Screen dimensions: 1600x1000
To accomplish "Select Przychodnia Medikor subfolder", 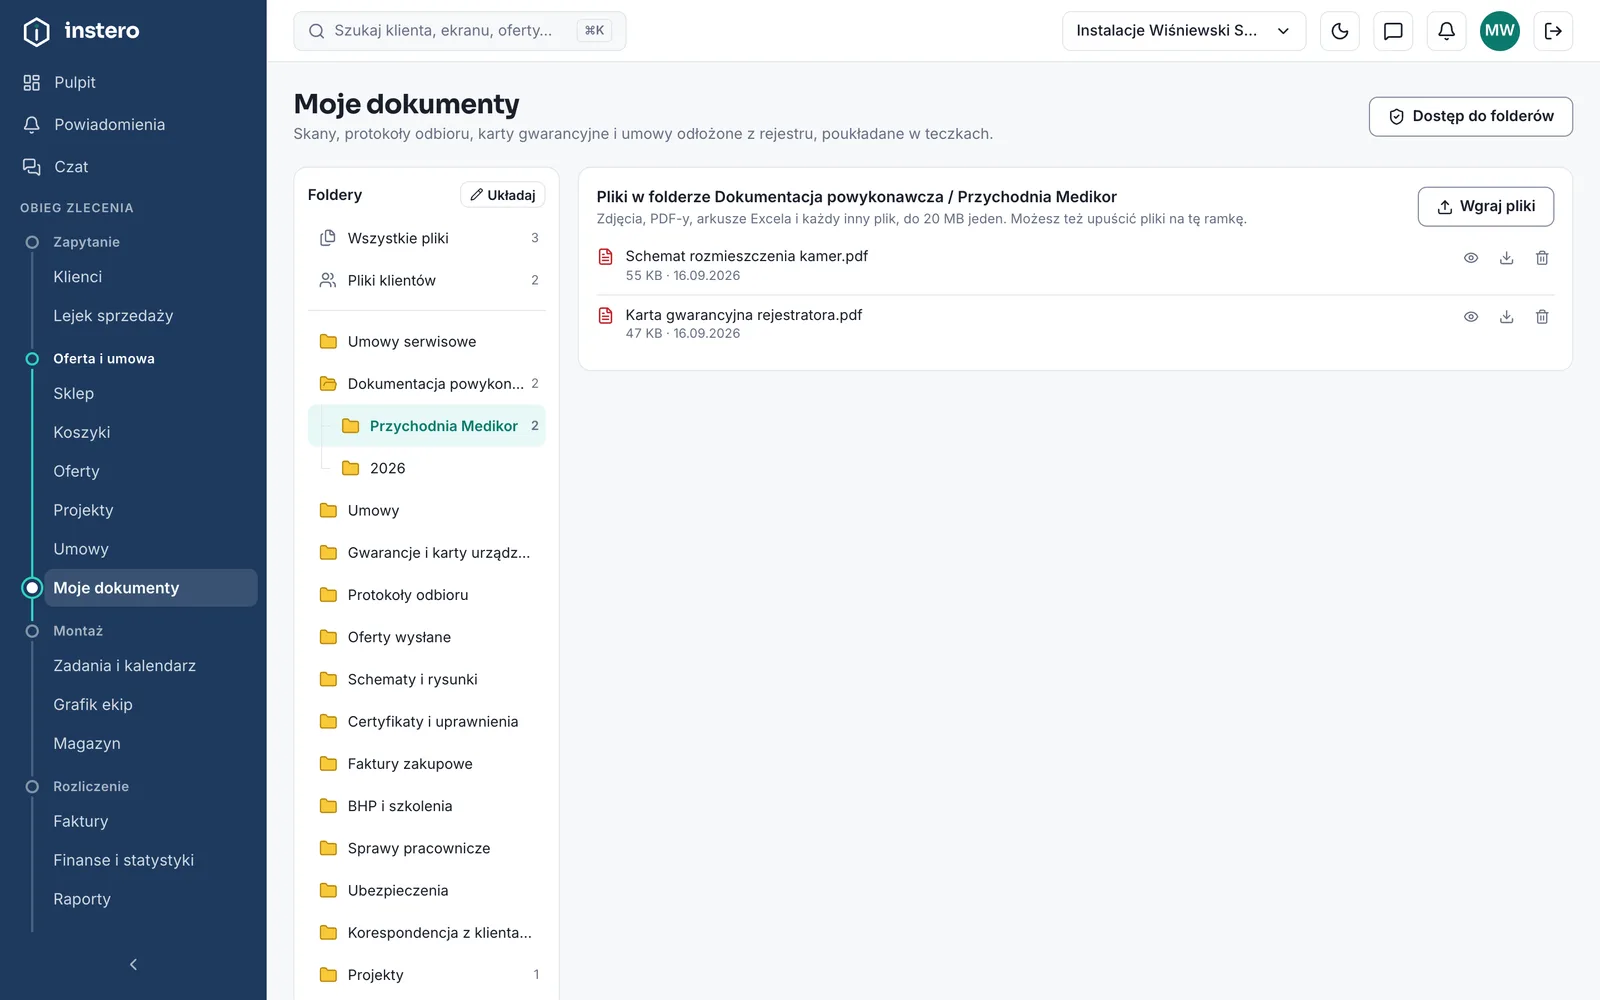I will pyautogui.click(x=427, y=426).
